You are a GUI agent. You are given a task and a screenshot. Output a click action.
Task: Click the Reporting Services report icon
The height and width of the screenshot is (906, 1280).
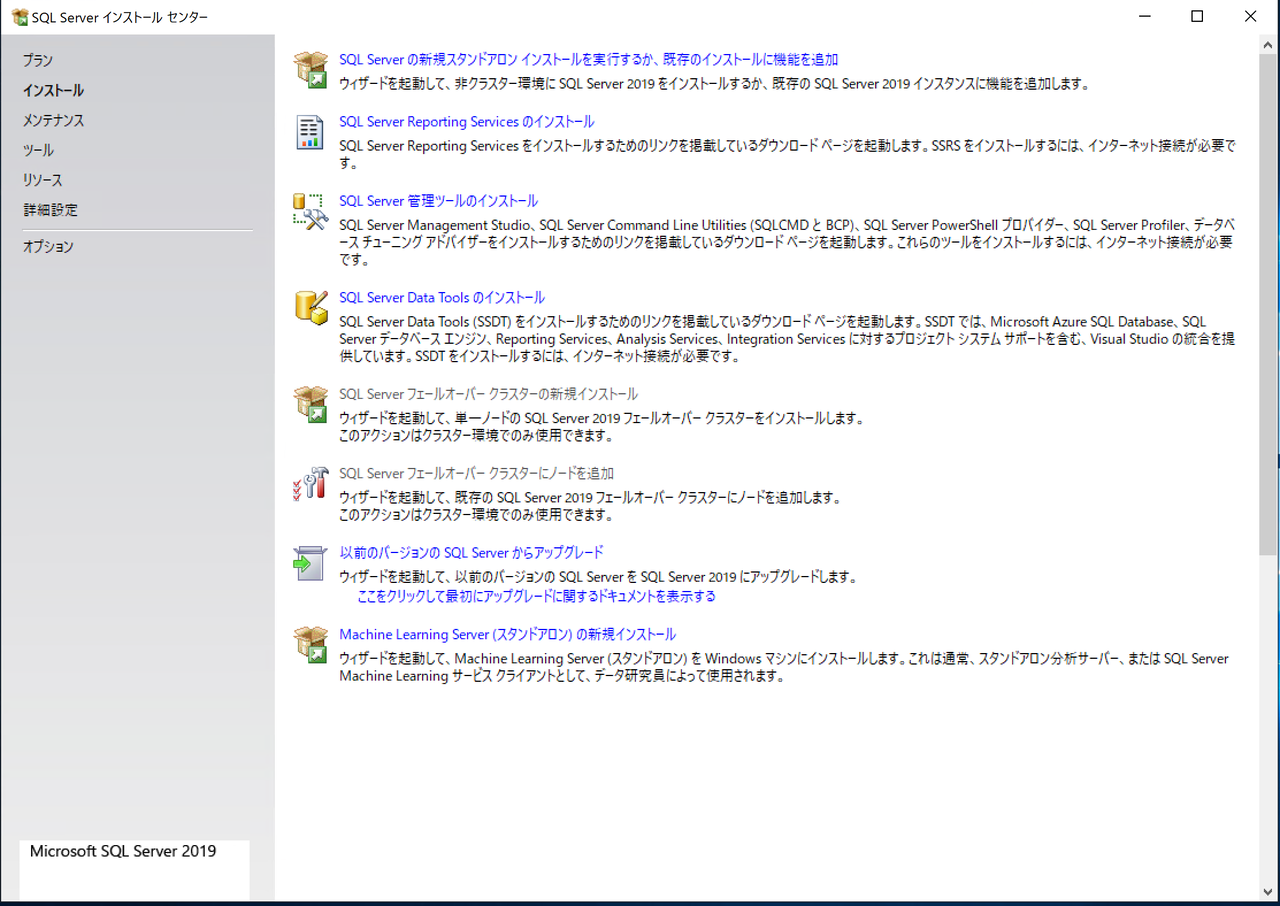[x=311, y=132]
